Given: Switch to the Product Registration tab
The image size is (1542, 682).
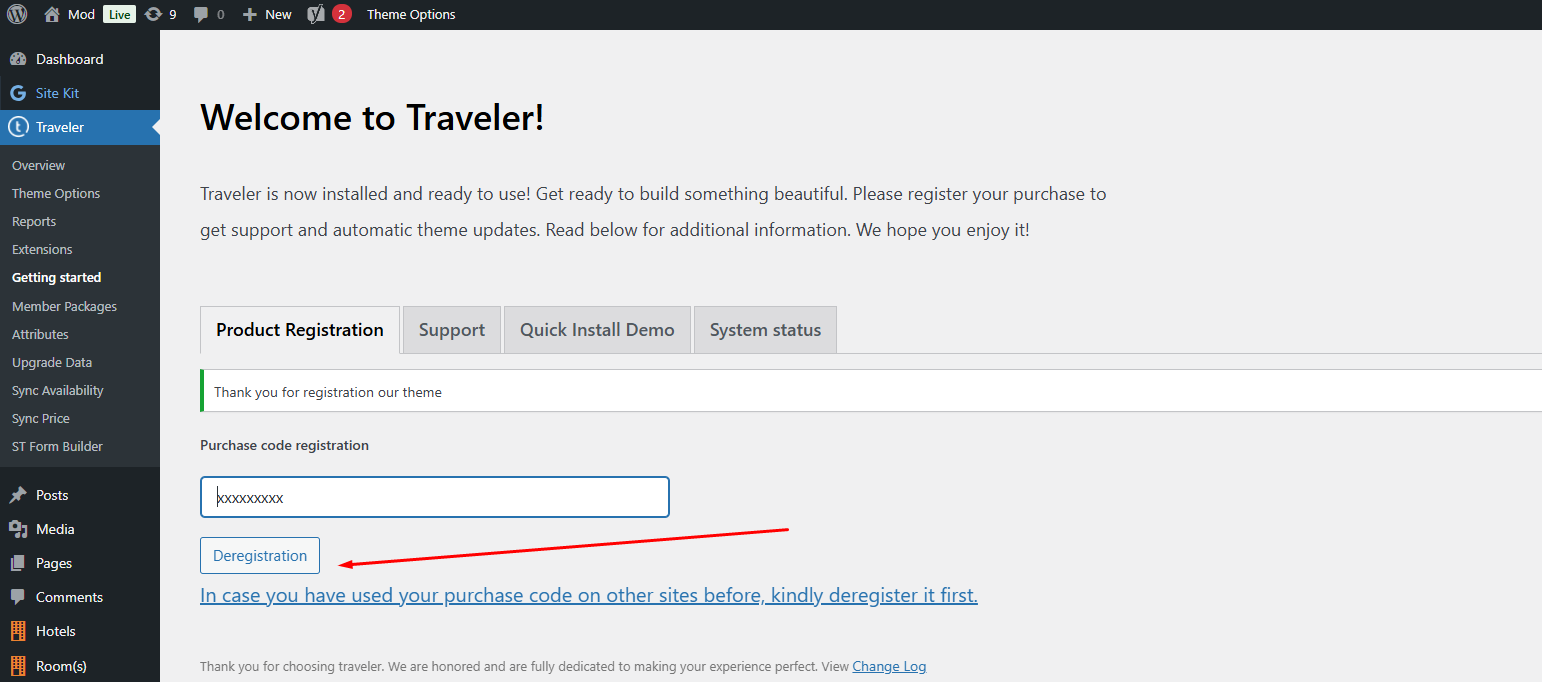Looking at the screenshot, I should 300,330.
